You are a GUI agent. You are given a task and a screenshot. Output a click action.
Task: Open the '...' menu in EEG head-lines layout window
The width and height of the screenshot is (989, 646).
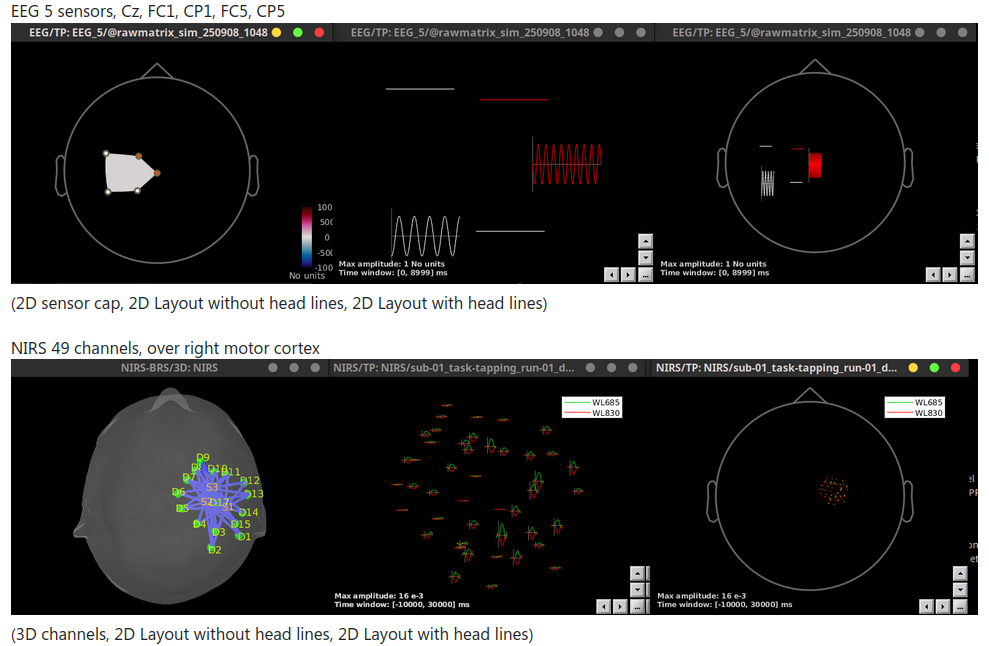tap(966, 274)
